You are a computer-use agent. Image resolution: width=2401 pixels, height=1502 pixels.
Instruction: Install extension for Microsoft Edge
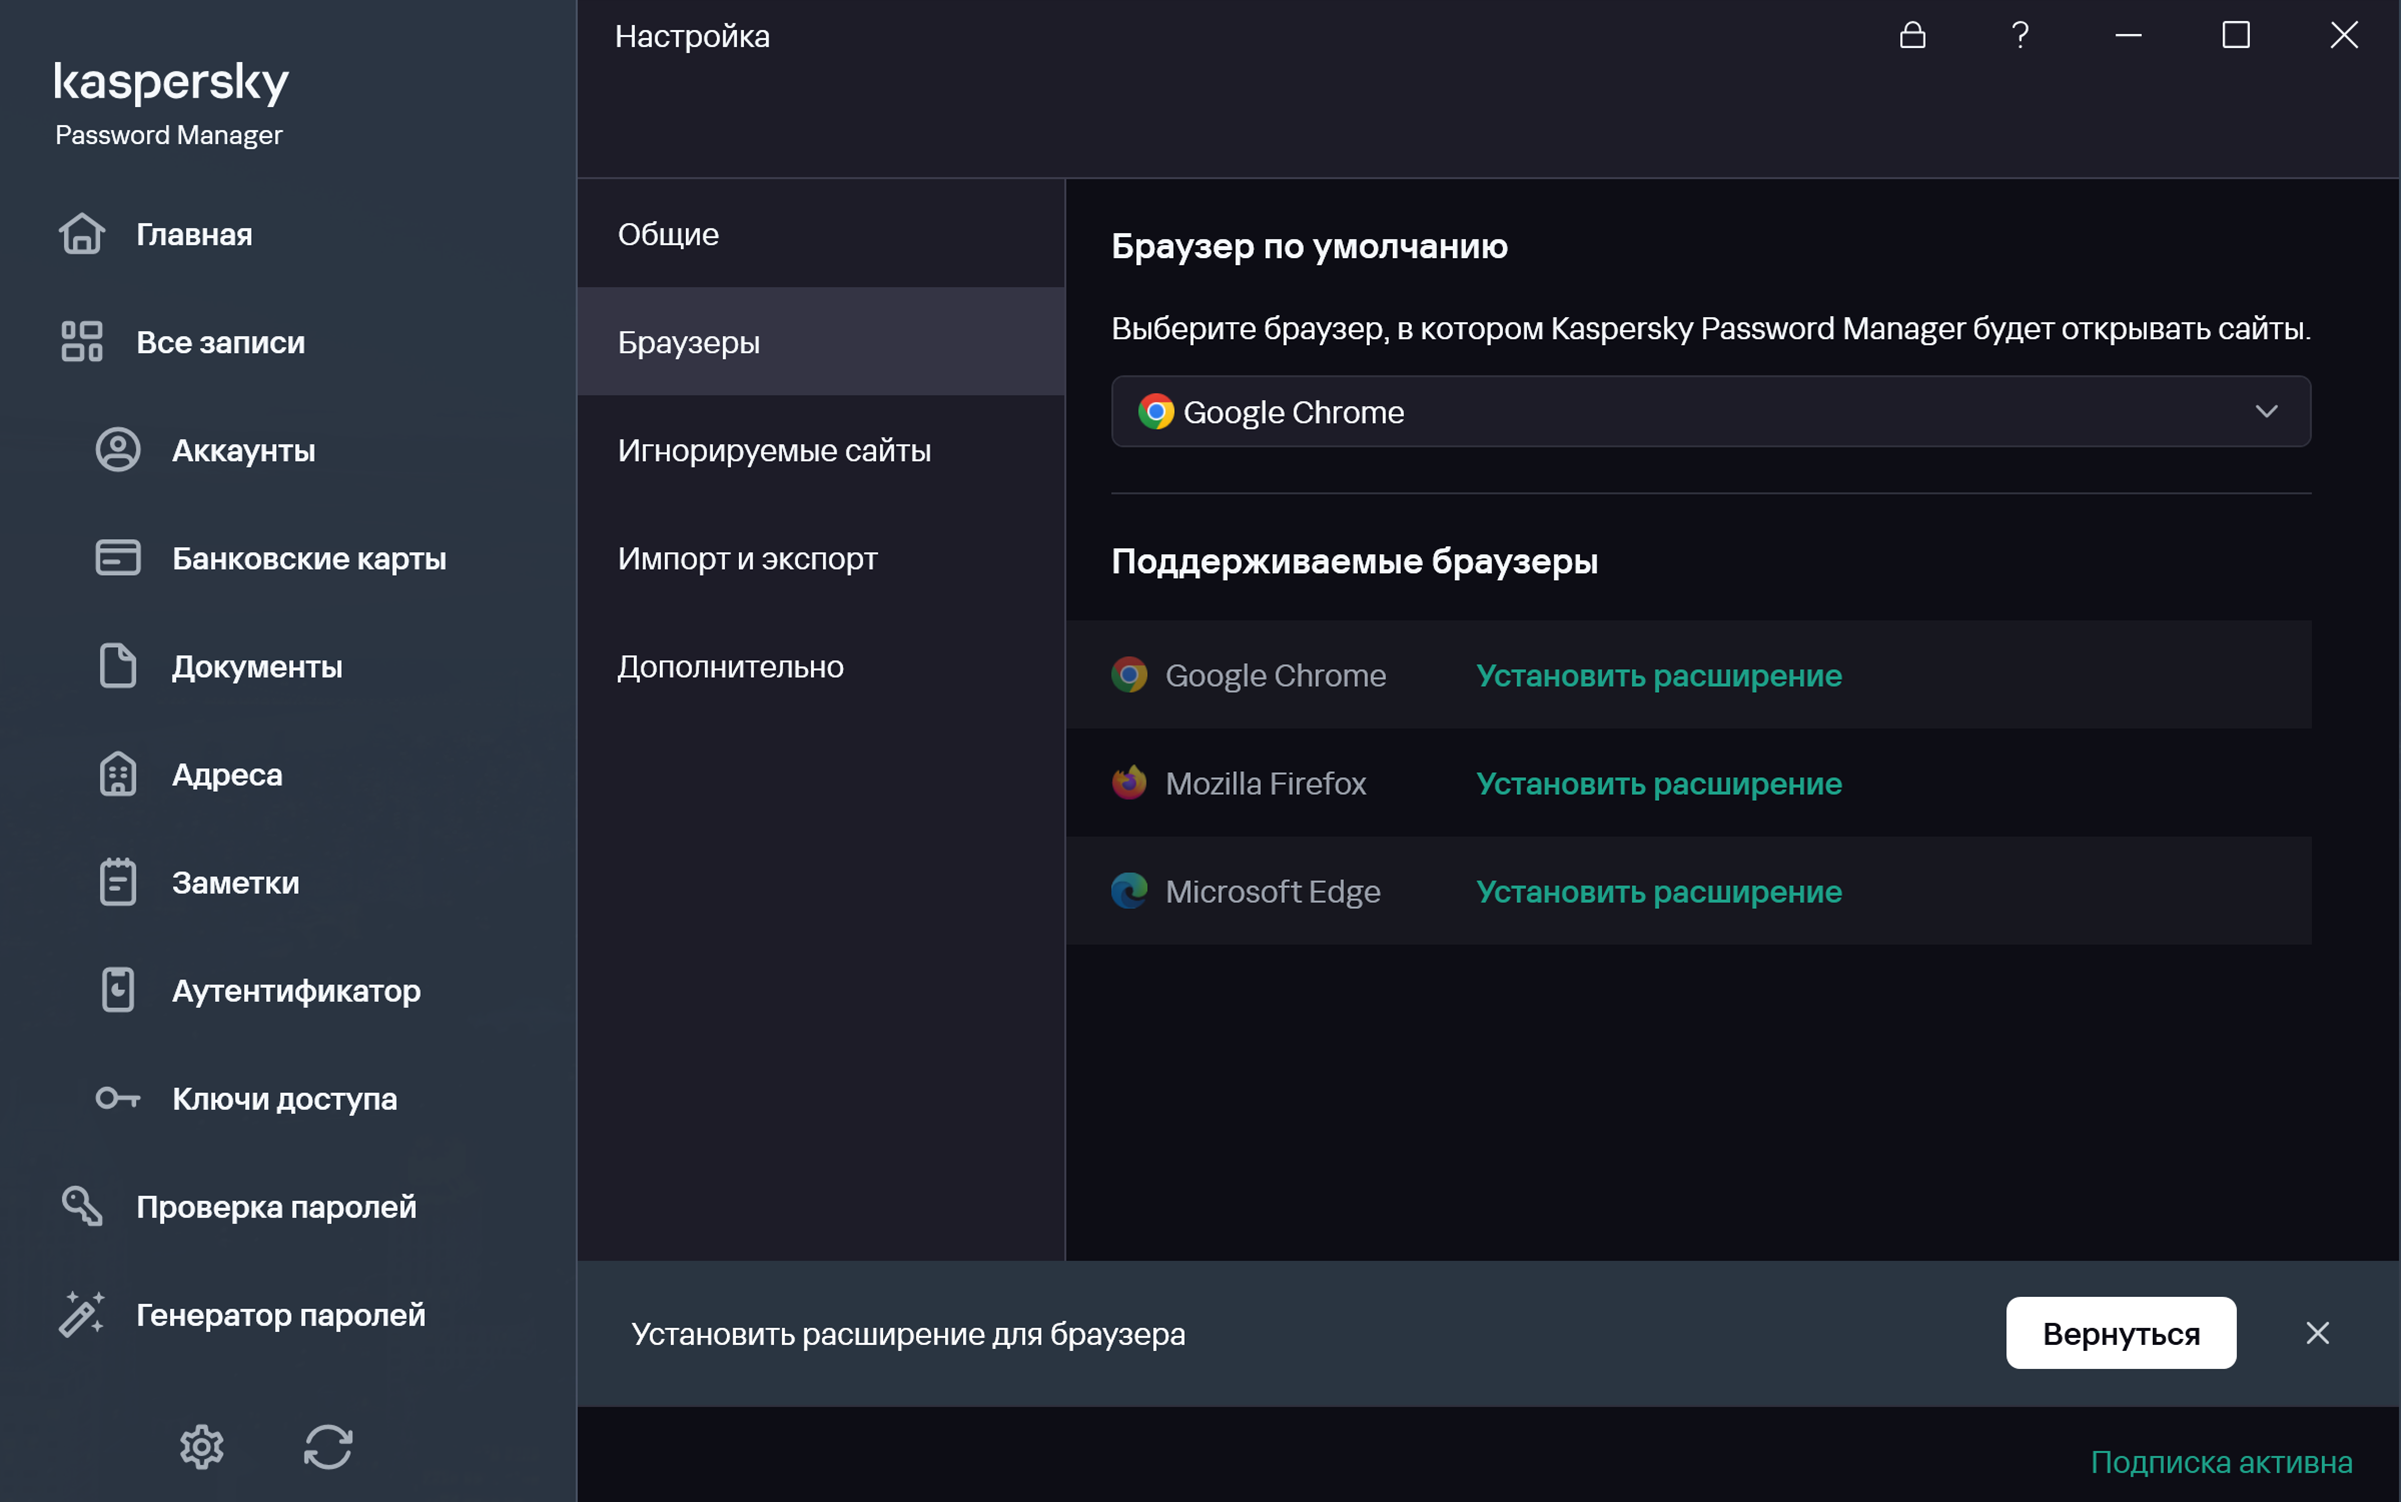(x=1658, y=891)
